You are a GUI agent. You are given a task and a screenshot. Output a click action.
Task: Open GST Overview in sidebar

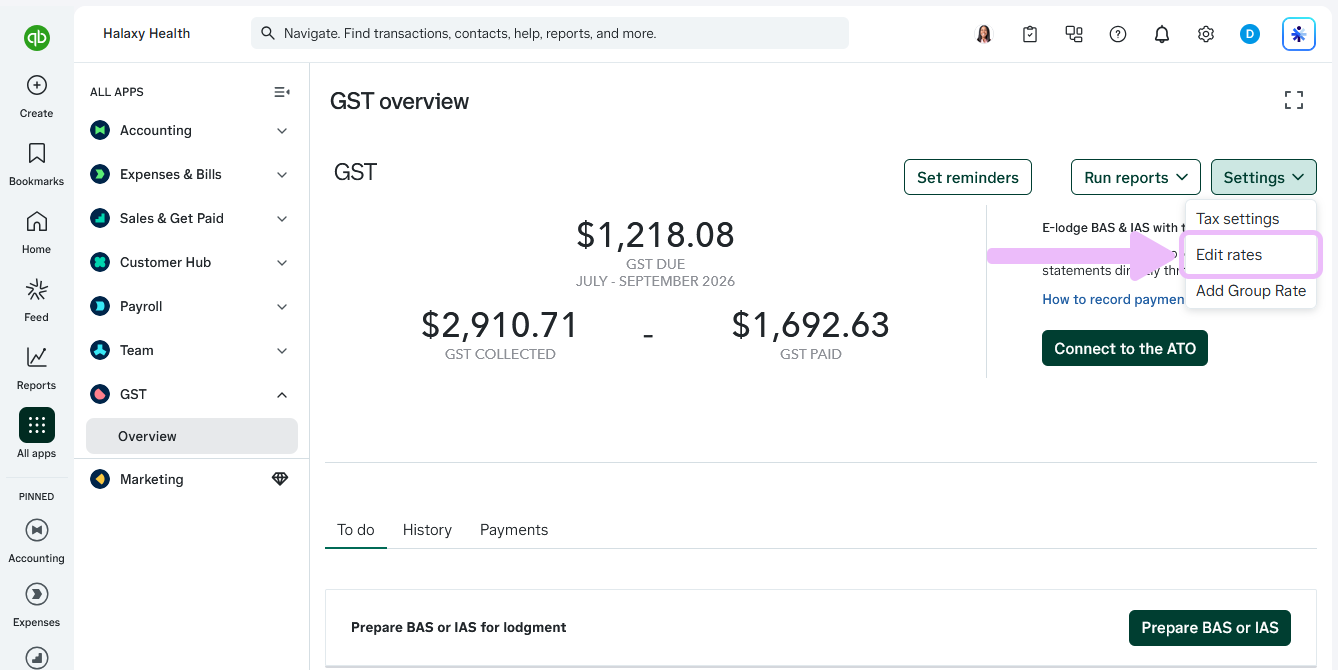coord(192,436)
